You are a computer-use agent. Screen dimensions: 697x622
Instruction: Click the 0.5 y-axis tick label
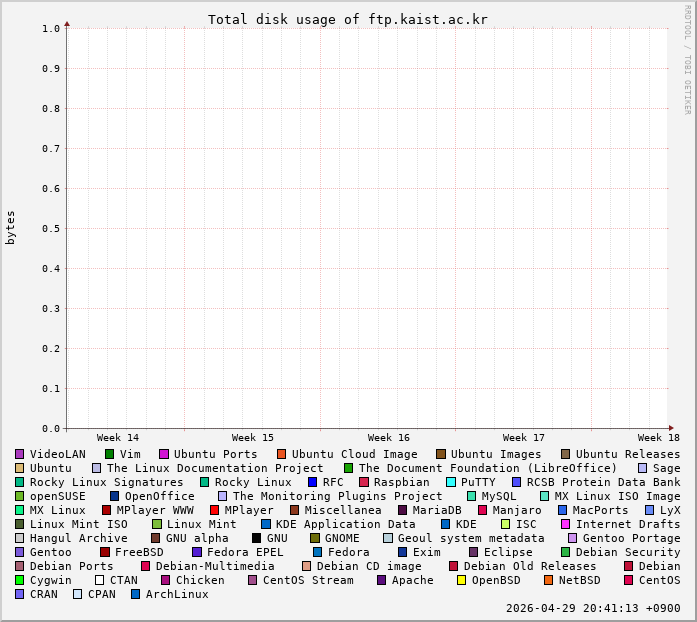point(51,228)
